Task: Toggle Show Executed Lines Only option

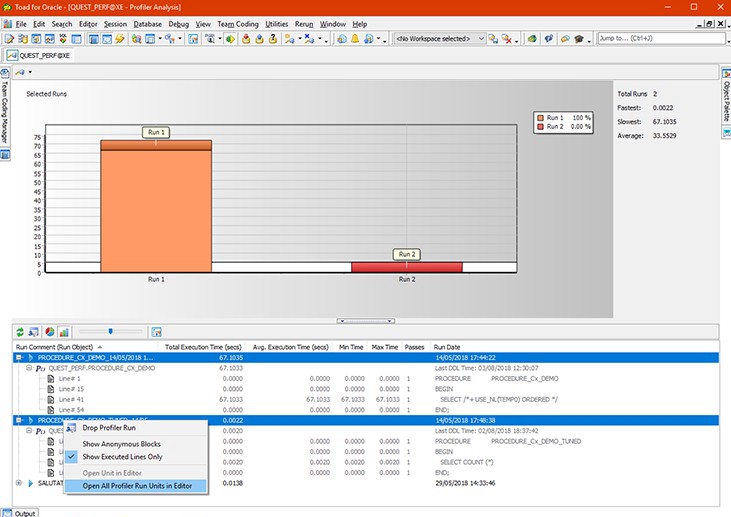Action: click(x=122, y=457)
